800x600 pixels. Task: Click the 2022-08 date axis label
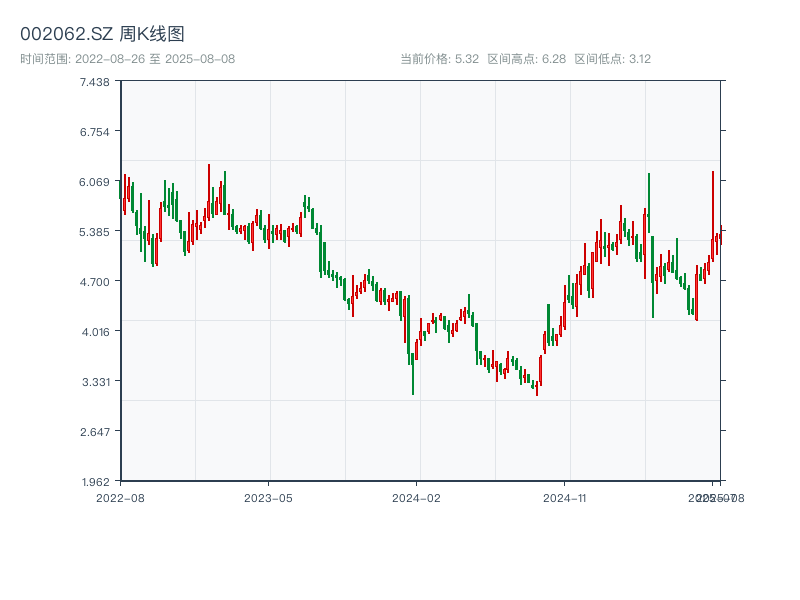tap(120, 497)
